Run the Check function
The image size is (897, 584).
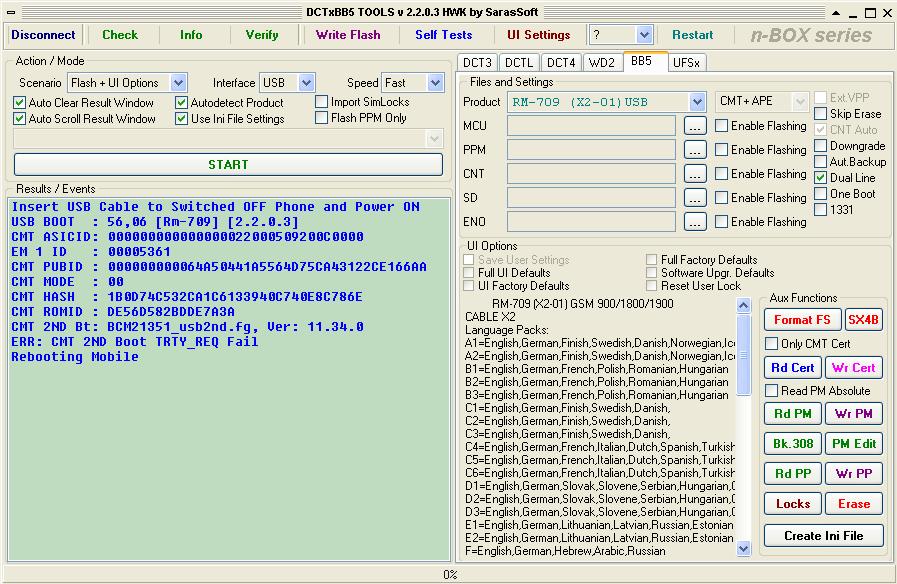coord(120,35)
